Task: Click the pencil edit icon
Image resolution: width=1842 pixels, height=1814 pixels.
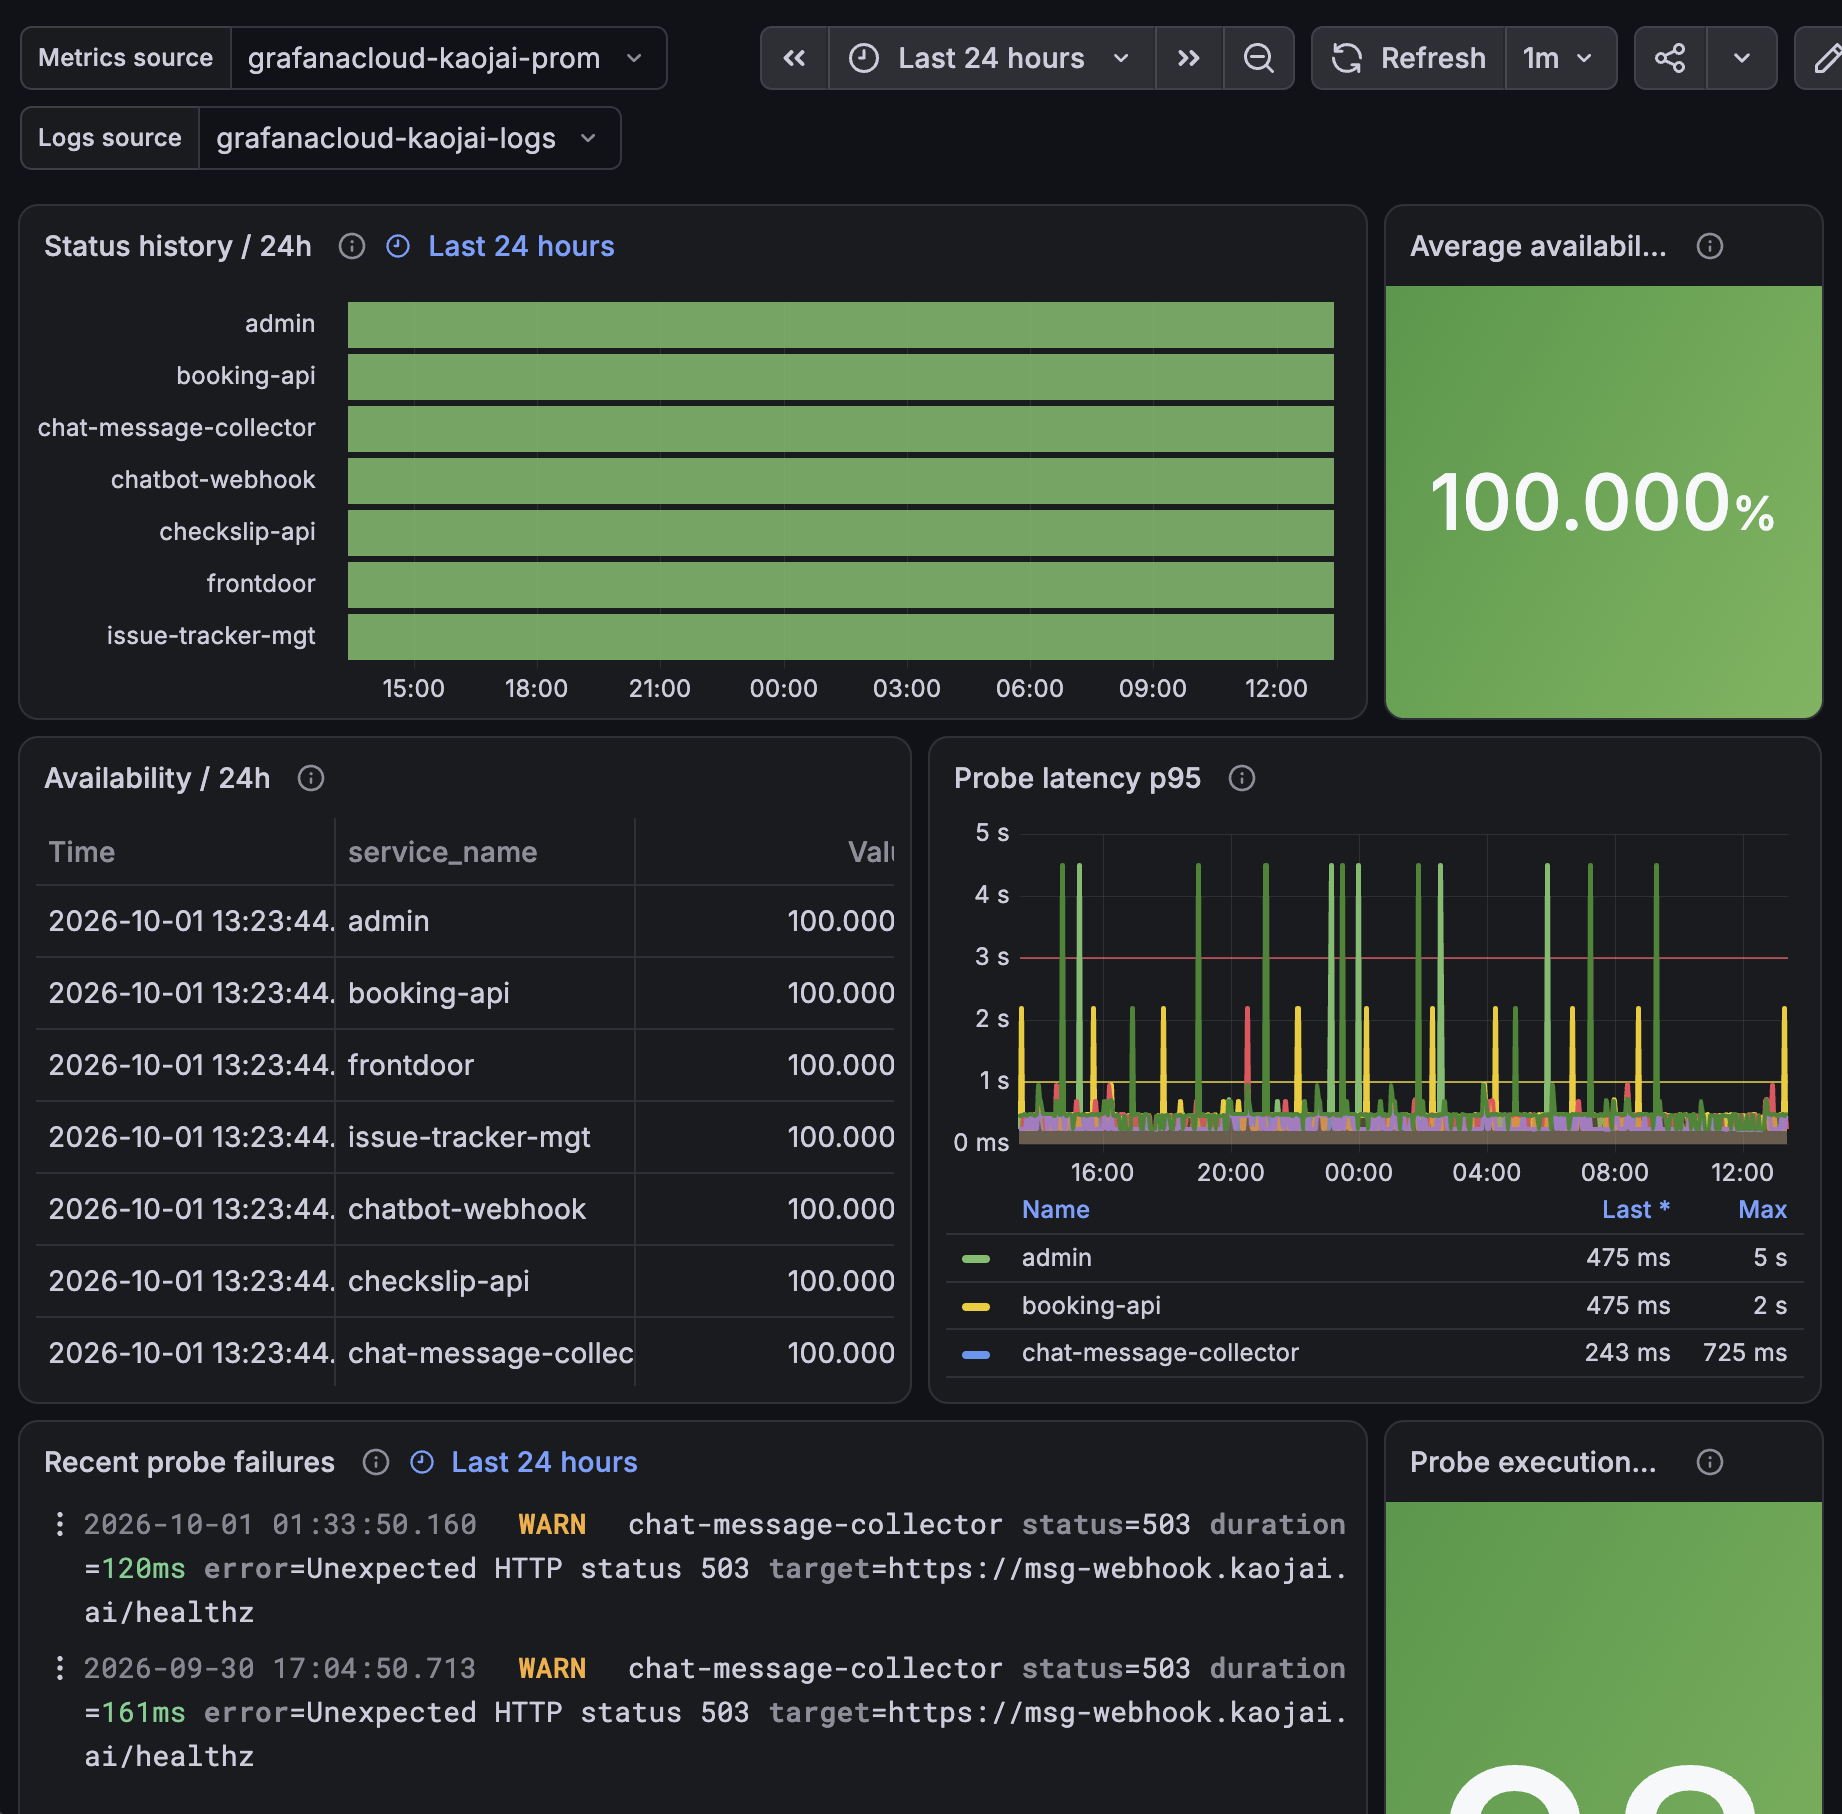Action: (x=1826, y=58)
